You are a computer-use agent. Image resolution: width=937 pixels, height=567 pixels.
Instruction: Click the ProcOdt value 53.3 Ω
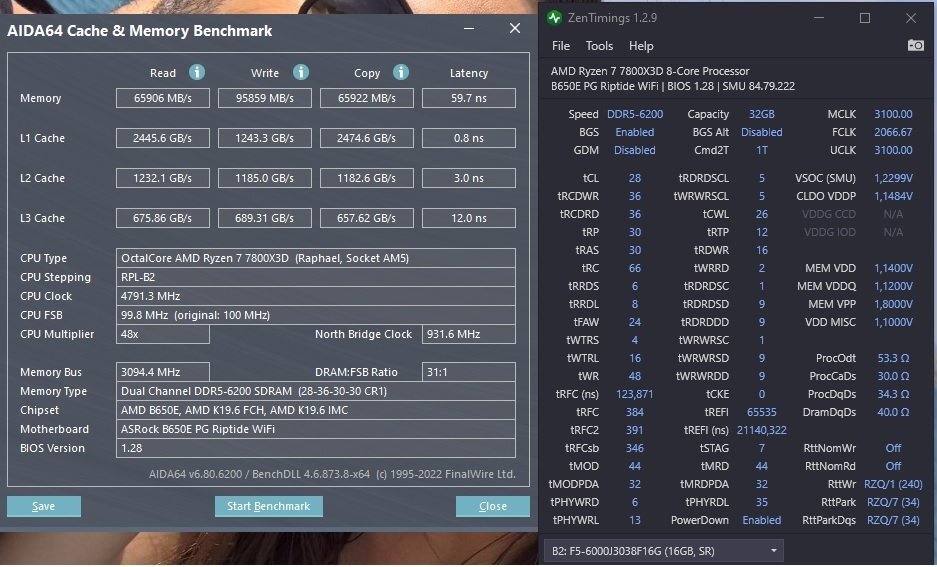893,358
